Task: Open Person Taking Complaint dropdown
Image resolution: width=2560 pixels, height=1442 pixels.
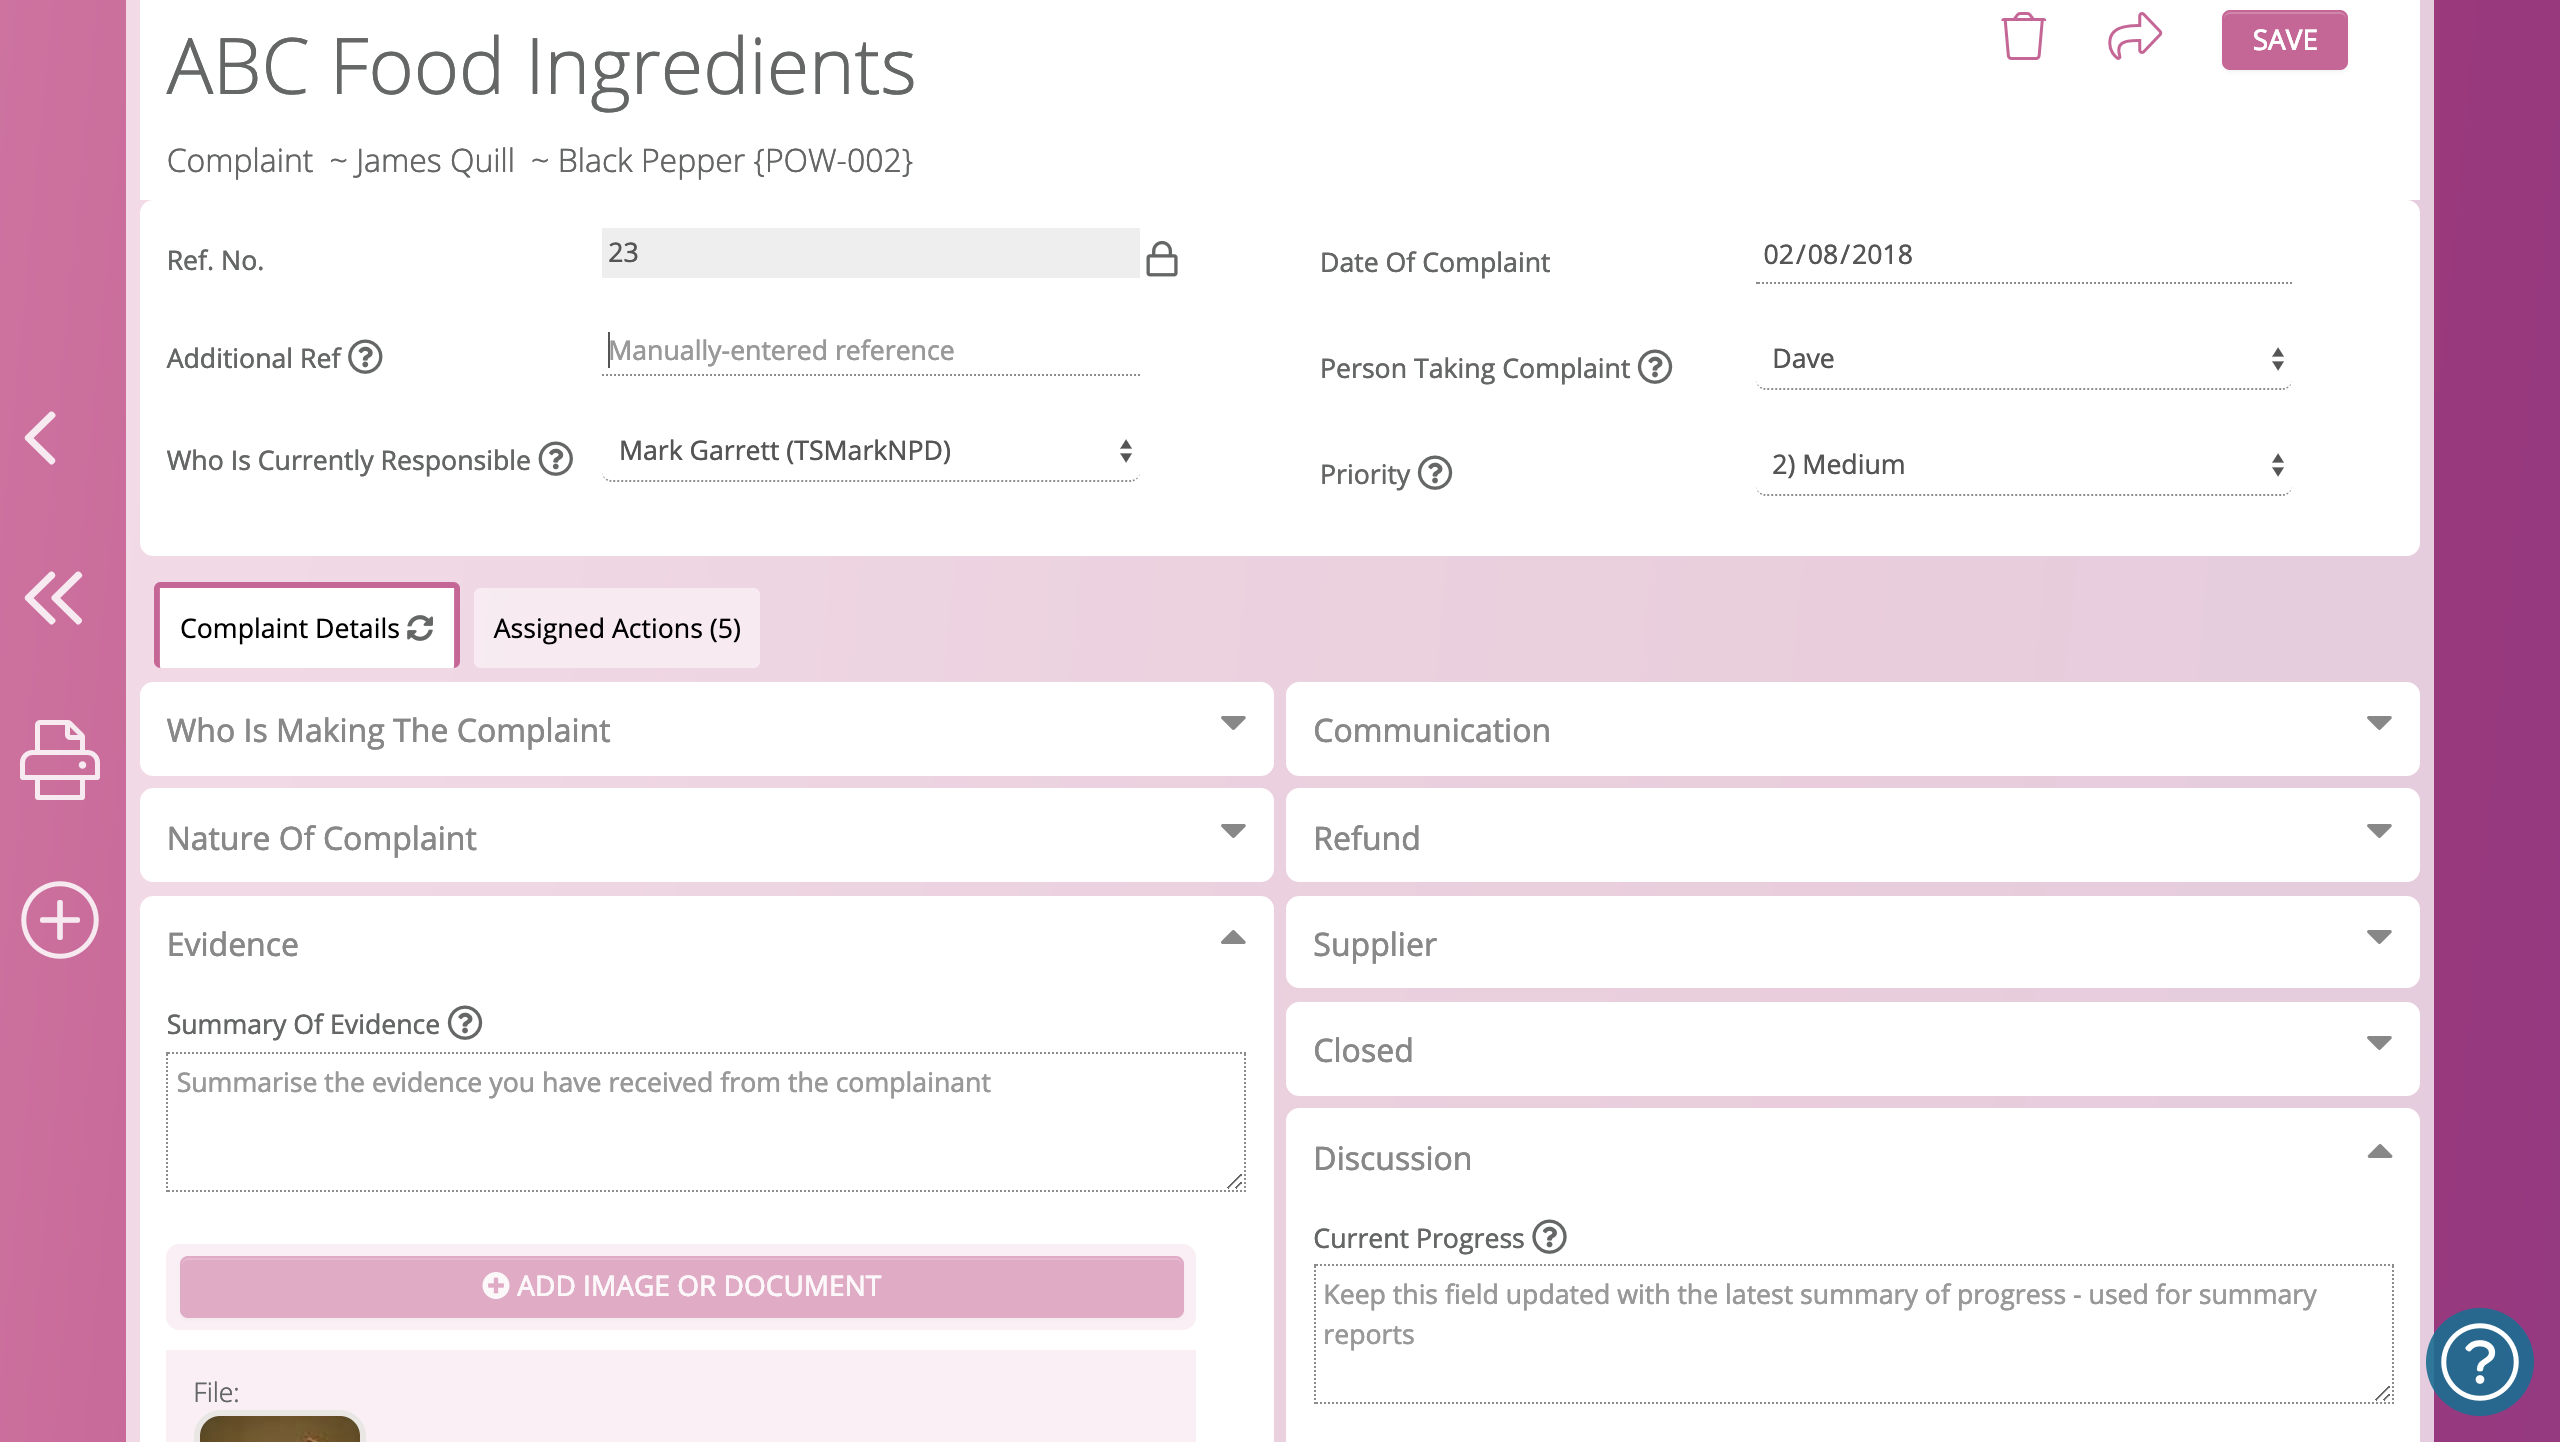Action: point(2022,359)
